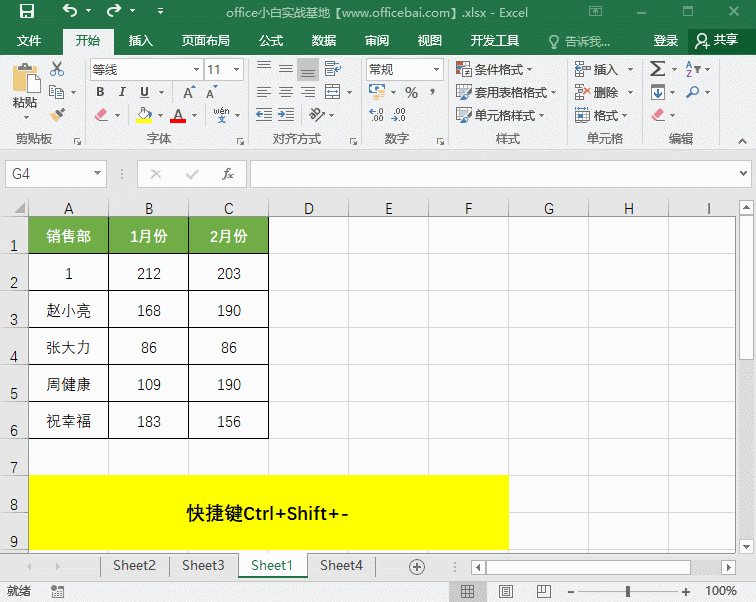Toggle center text horizontally
Screen dimensions: 756x602
pos(286,92)
